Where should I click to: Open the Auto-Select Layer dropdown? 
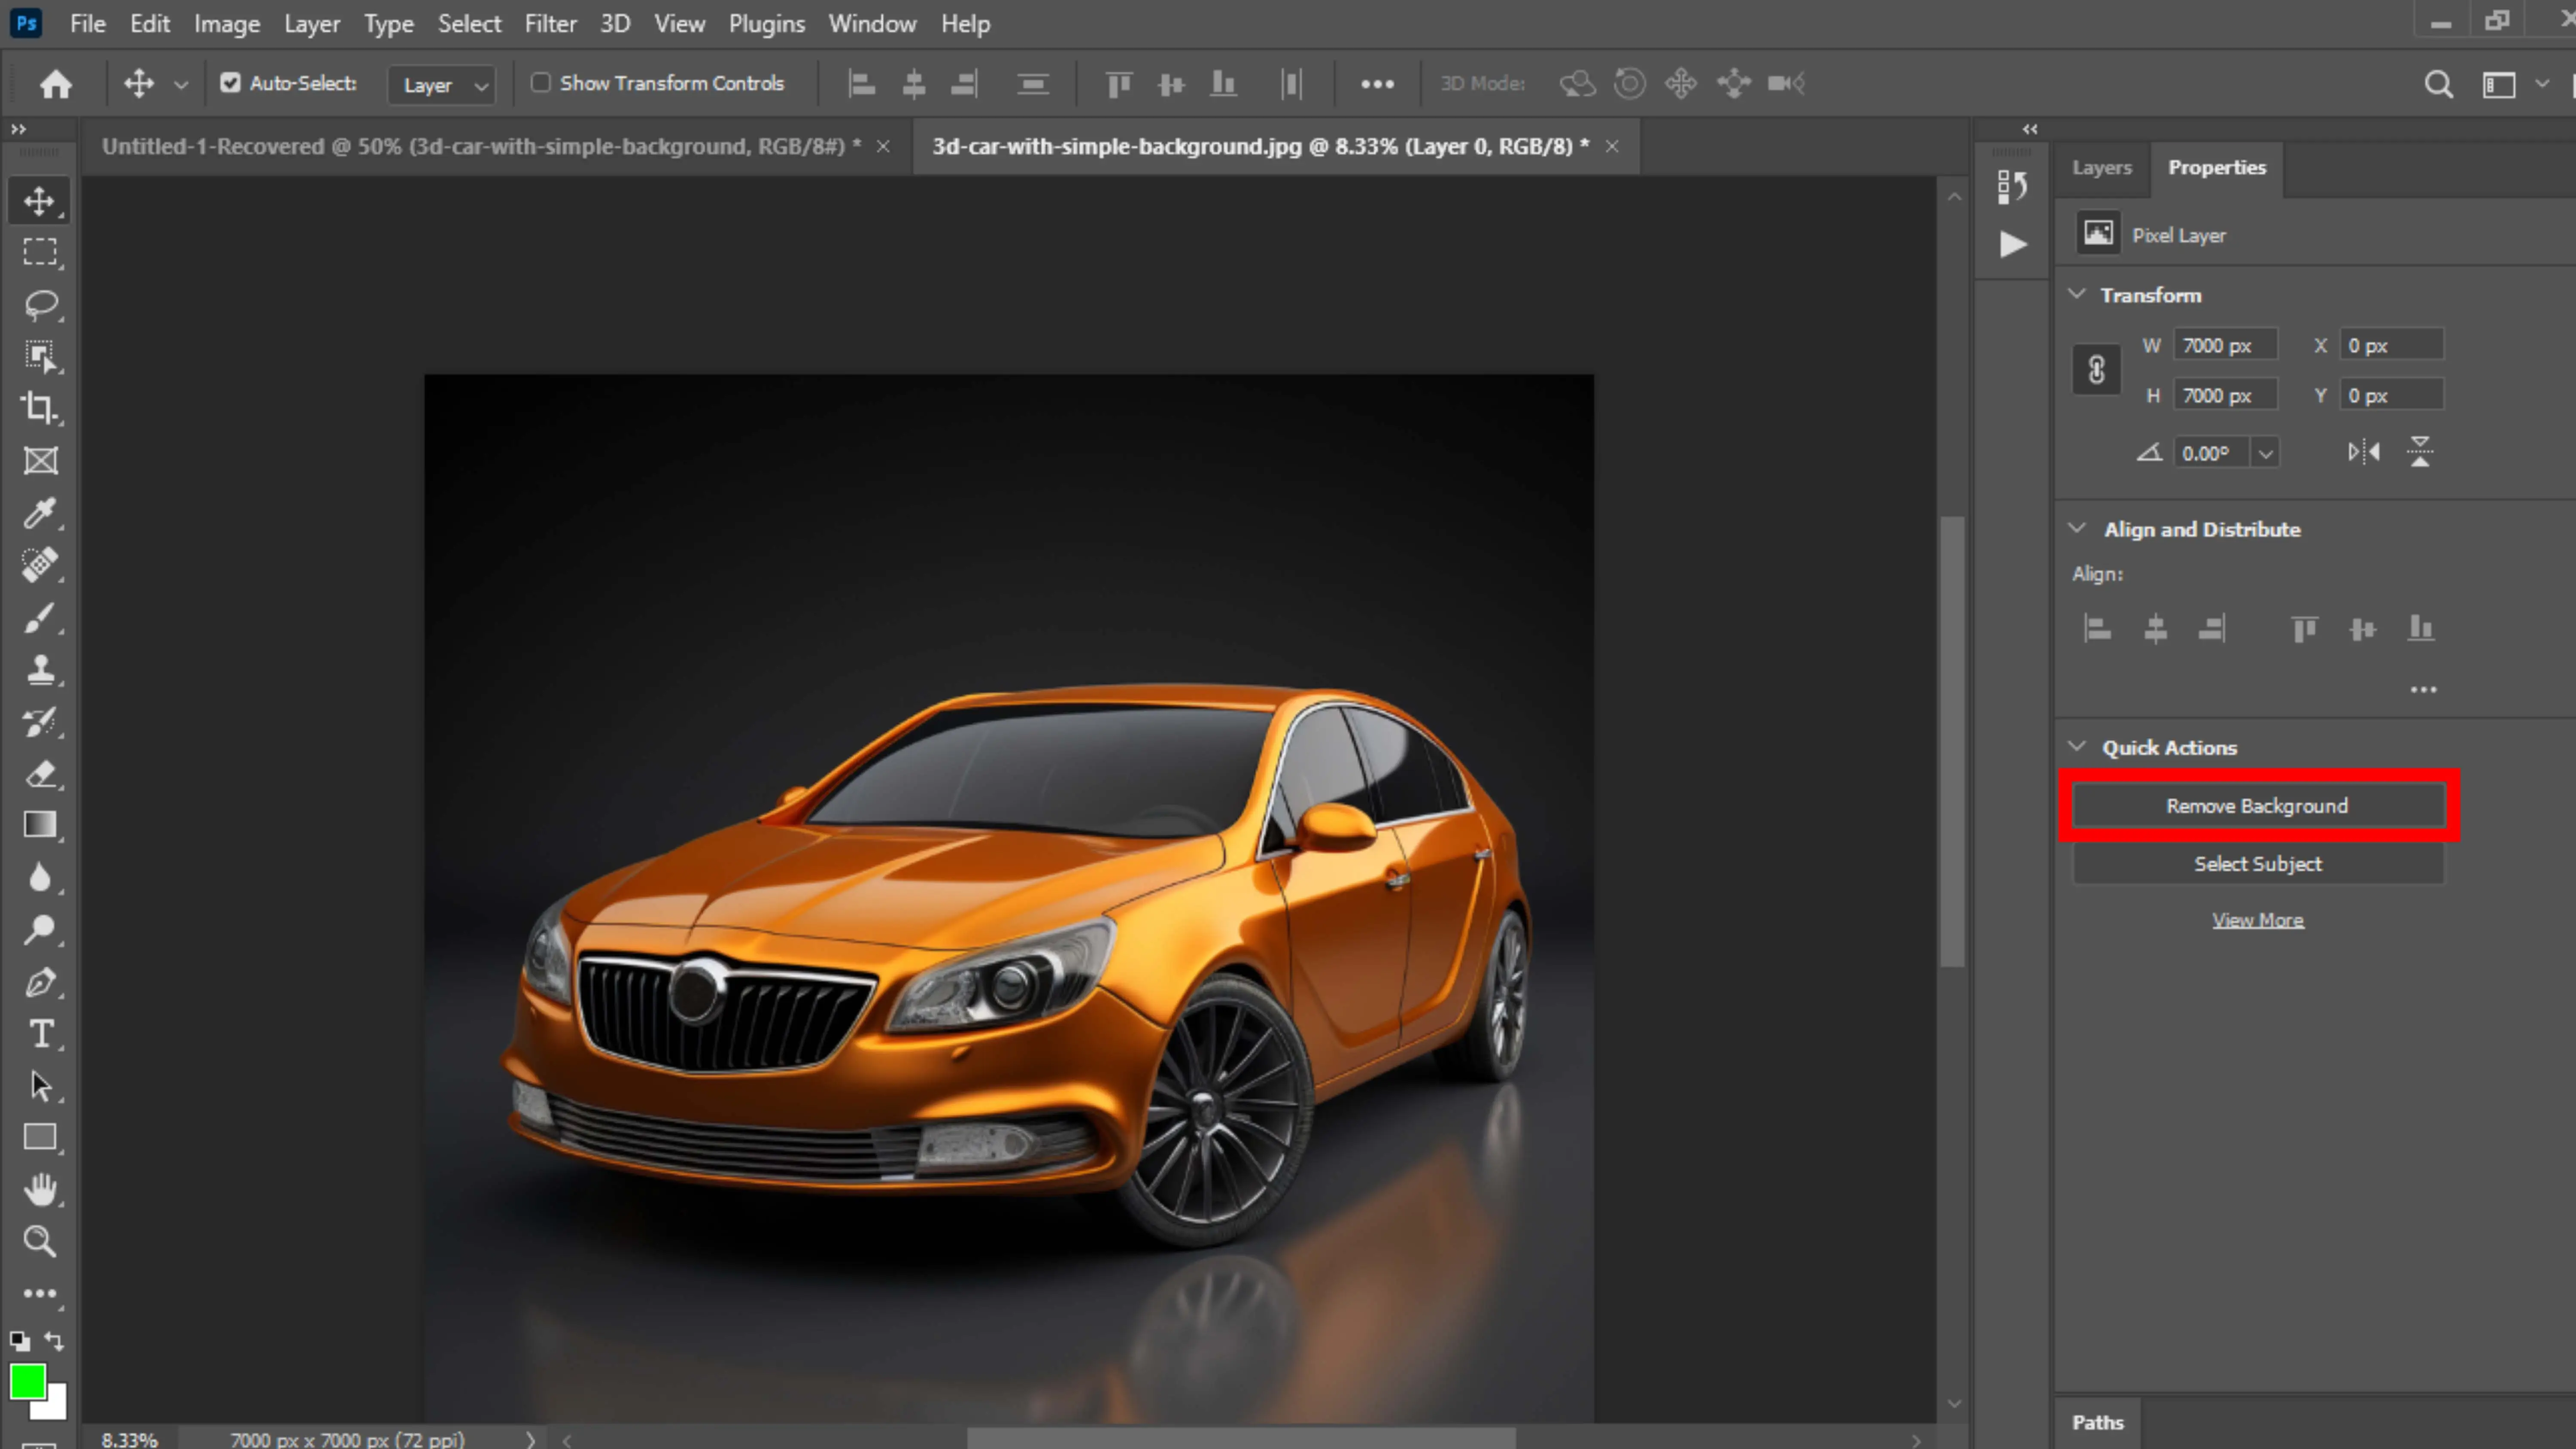(x=442, y=85)
